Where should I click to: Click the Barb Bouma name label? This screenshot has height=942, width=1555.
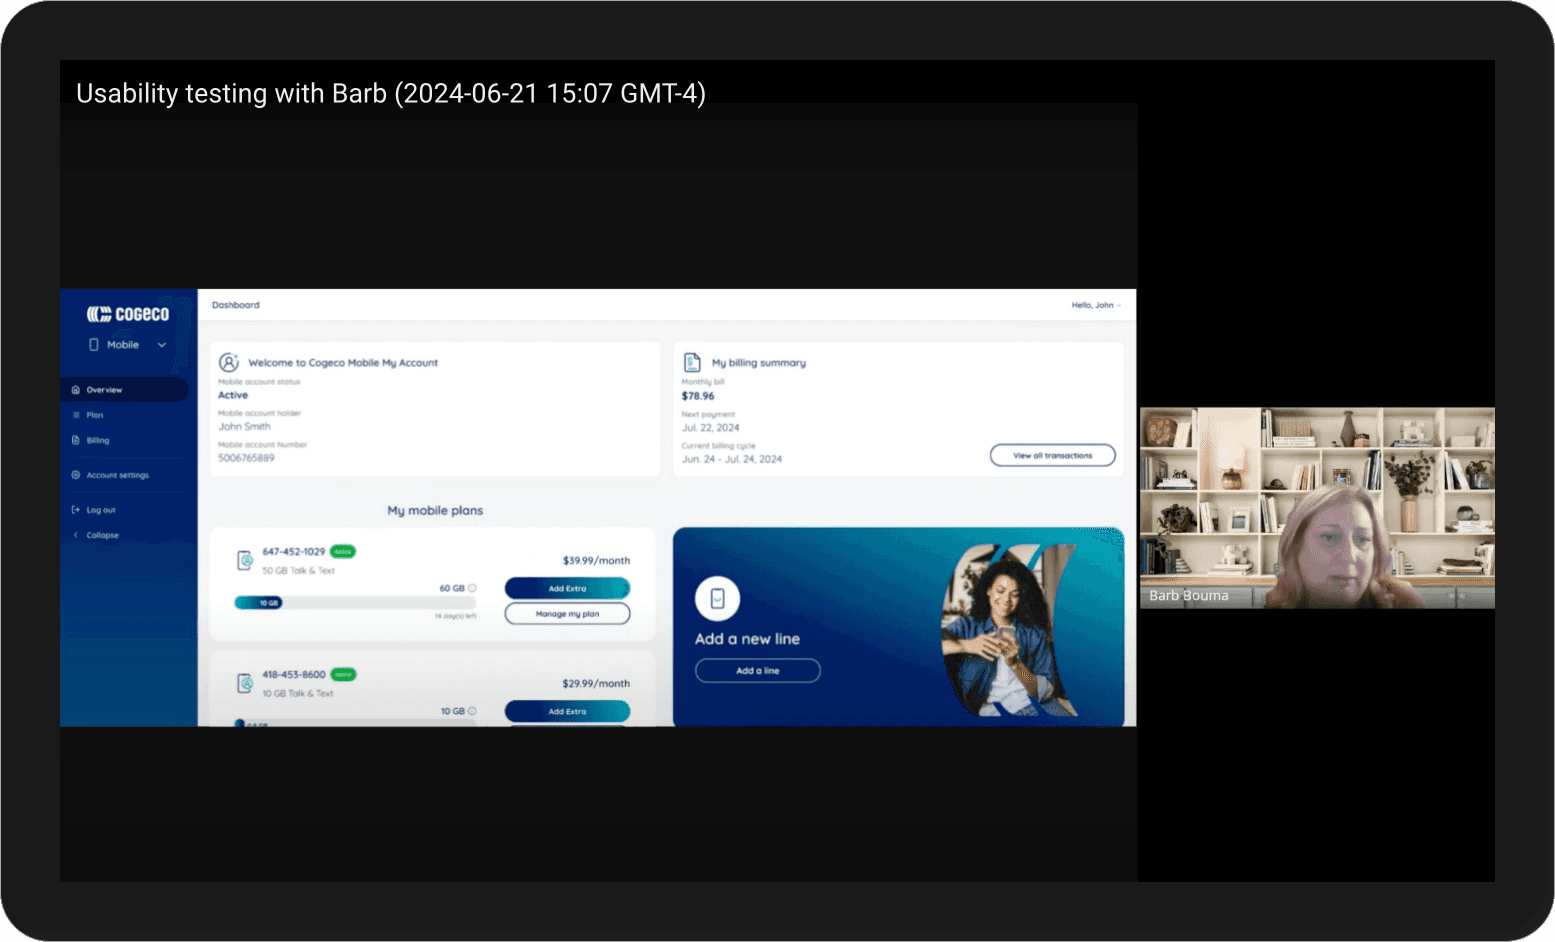(1189, 596)
